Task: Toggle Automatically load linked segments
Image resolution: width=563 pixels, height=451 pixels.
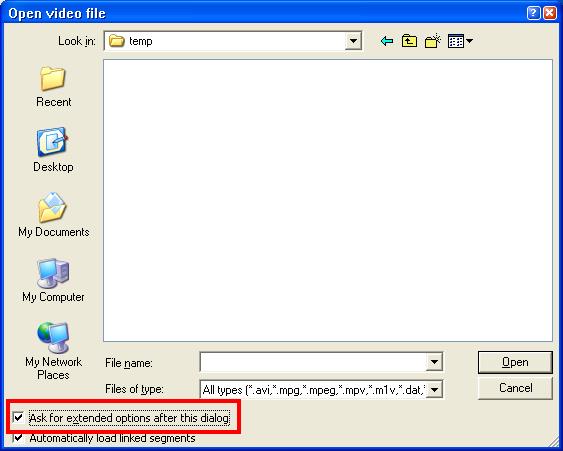Action: tap(18, 438)
